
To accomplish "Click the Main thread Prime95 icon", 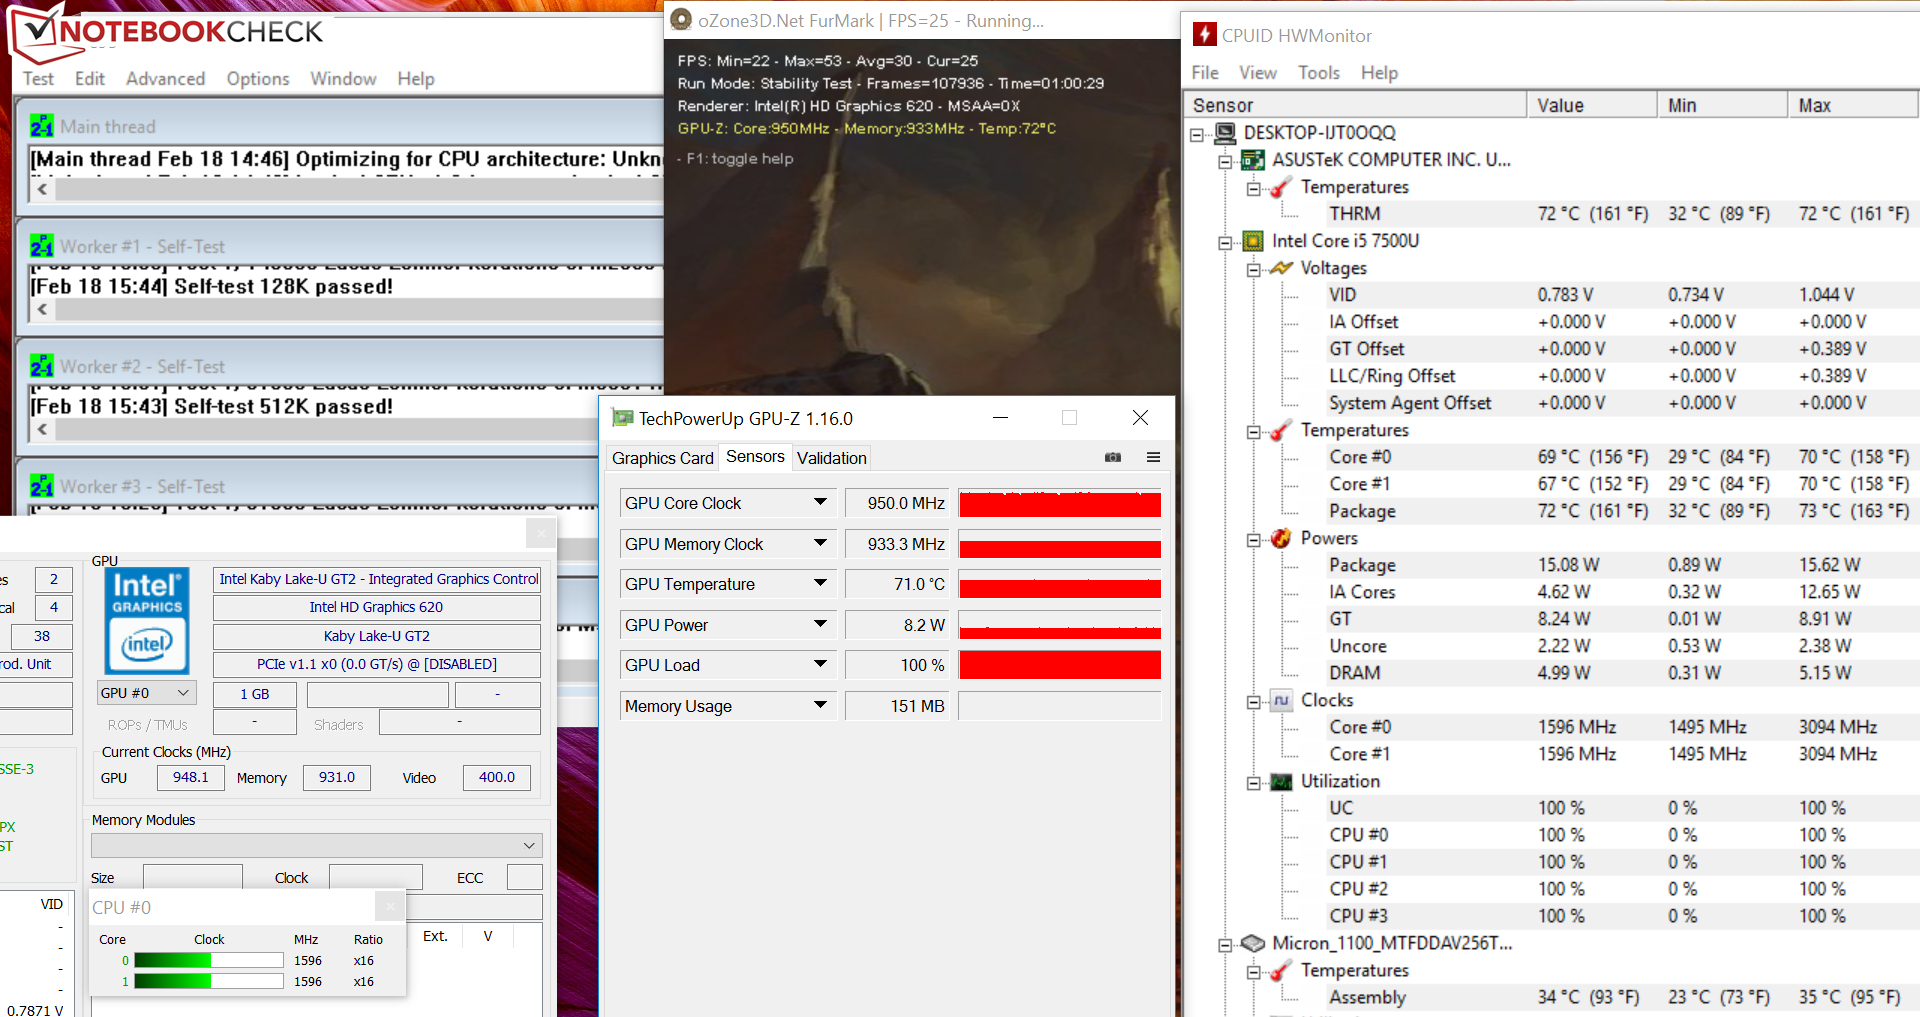I will pos(42,126).
